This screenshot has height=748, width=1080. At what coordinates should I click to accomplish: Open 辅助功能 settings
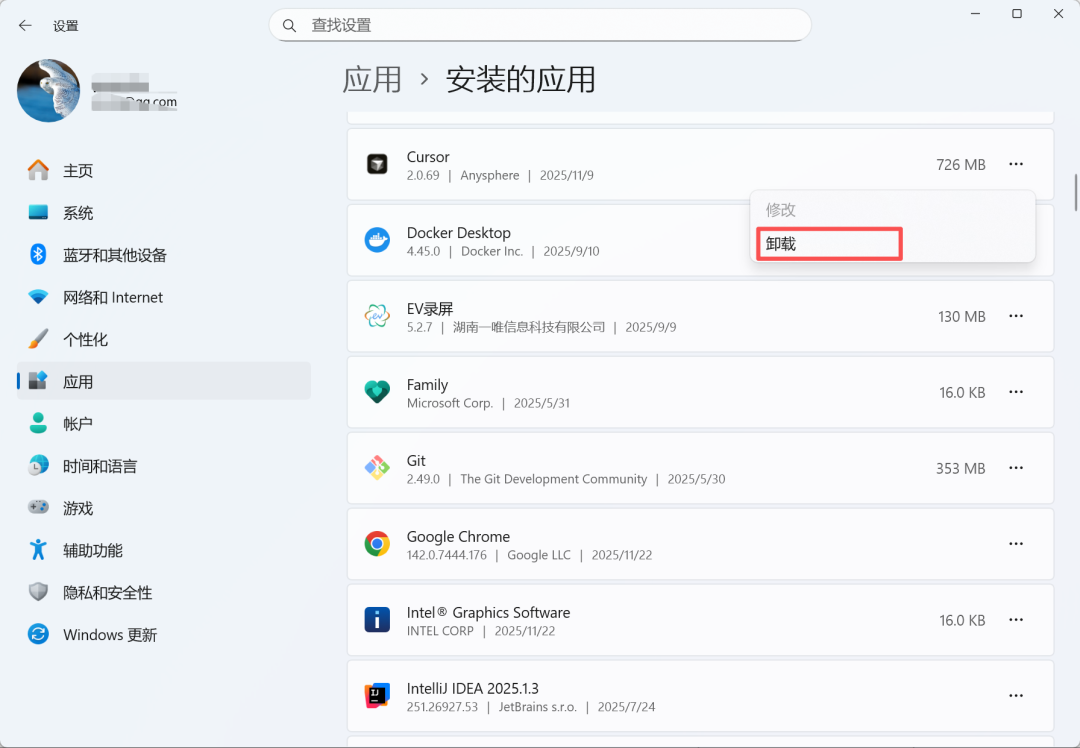pyautogui.click(x=164, y=550)
